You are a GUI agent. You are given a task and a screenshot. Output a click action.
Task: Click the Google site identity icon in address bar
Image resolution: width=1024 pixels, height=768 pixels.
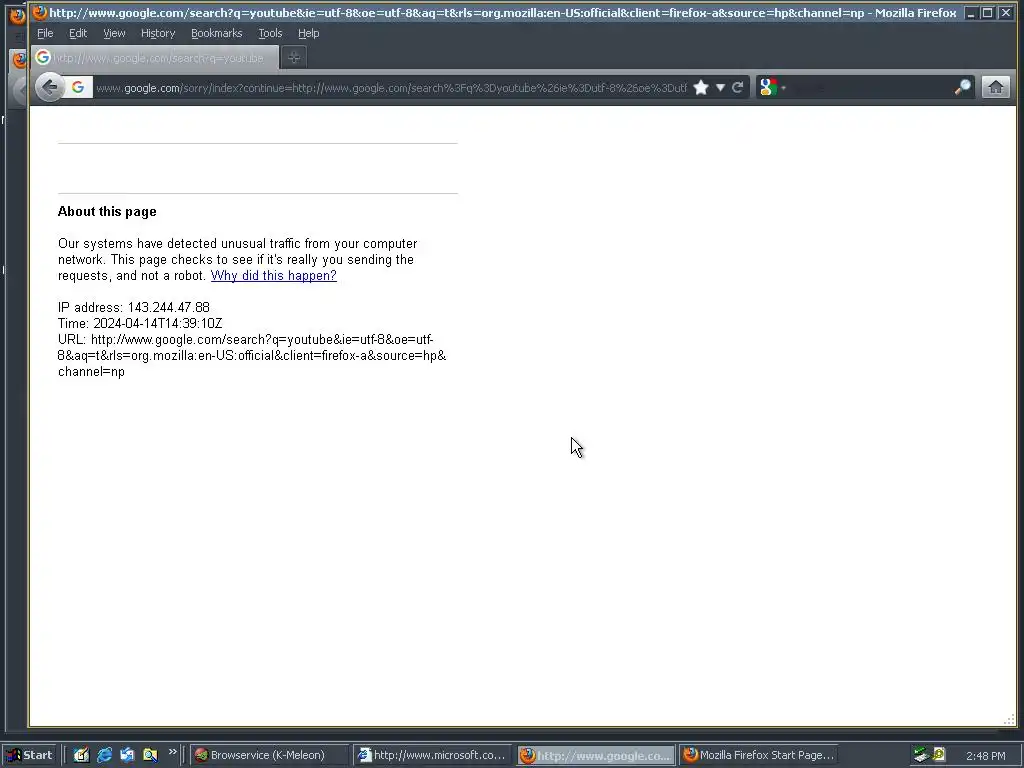(78, 87)
